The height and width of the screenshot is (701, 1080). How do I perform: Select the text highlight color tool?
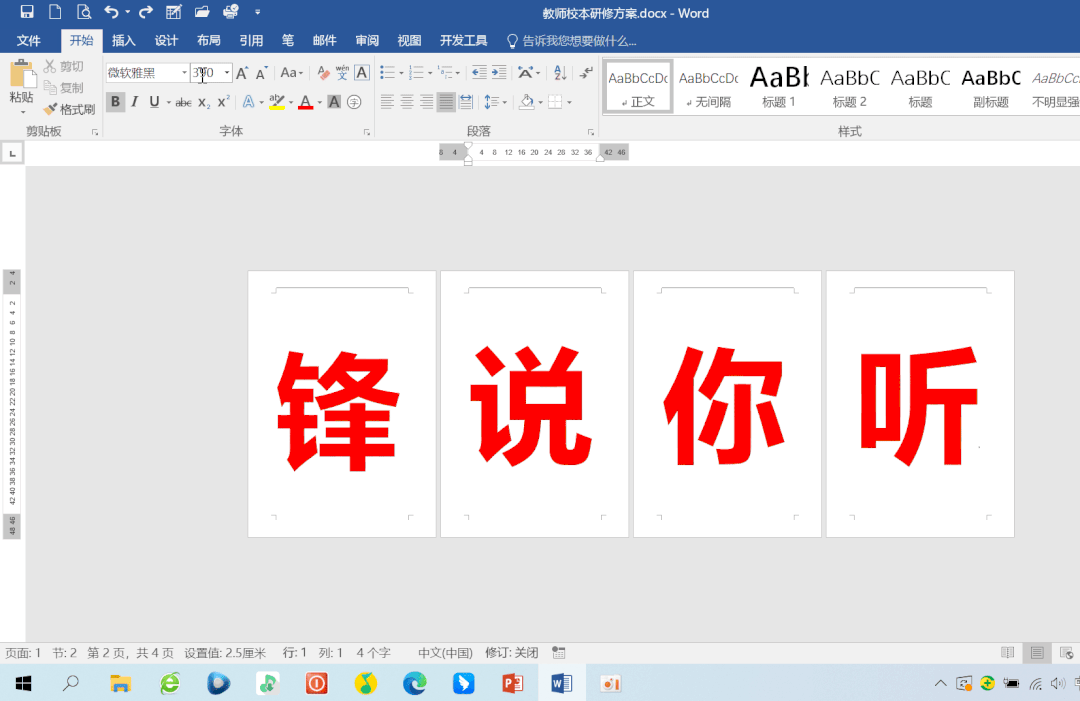tap(276, 102)
